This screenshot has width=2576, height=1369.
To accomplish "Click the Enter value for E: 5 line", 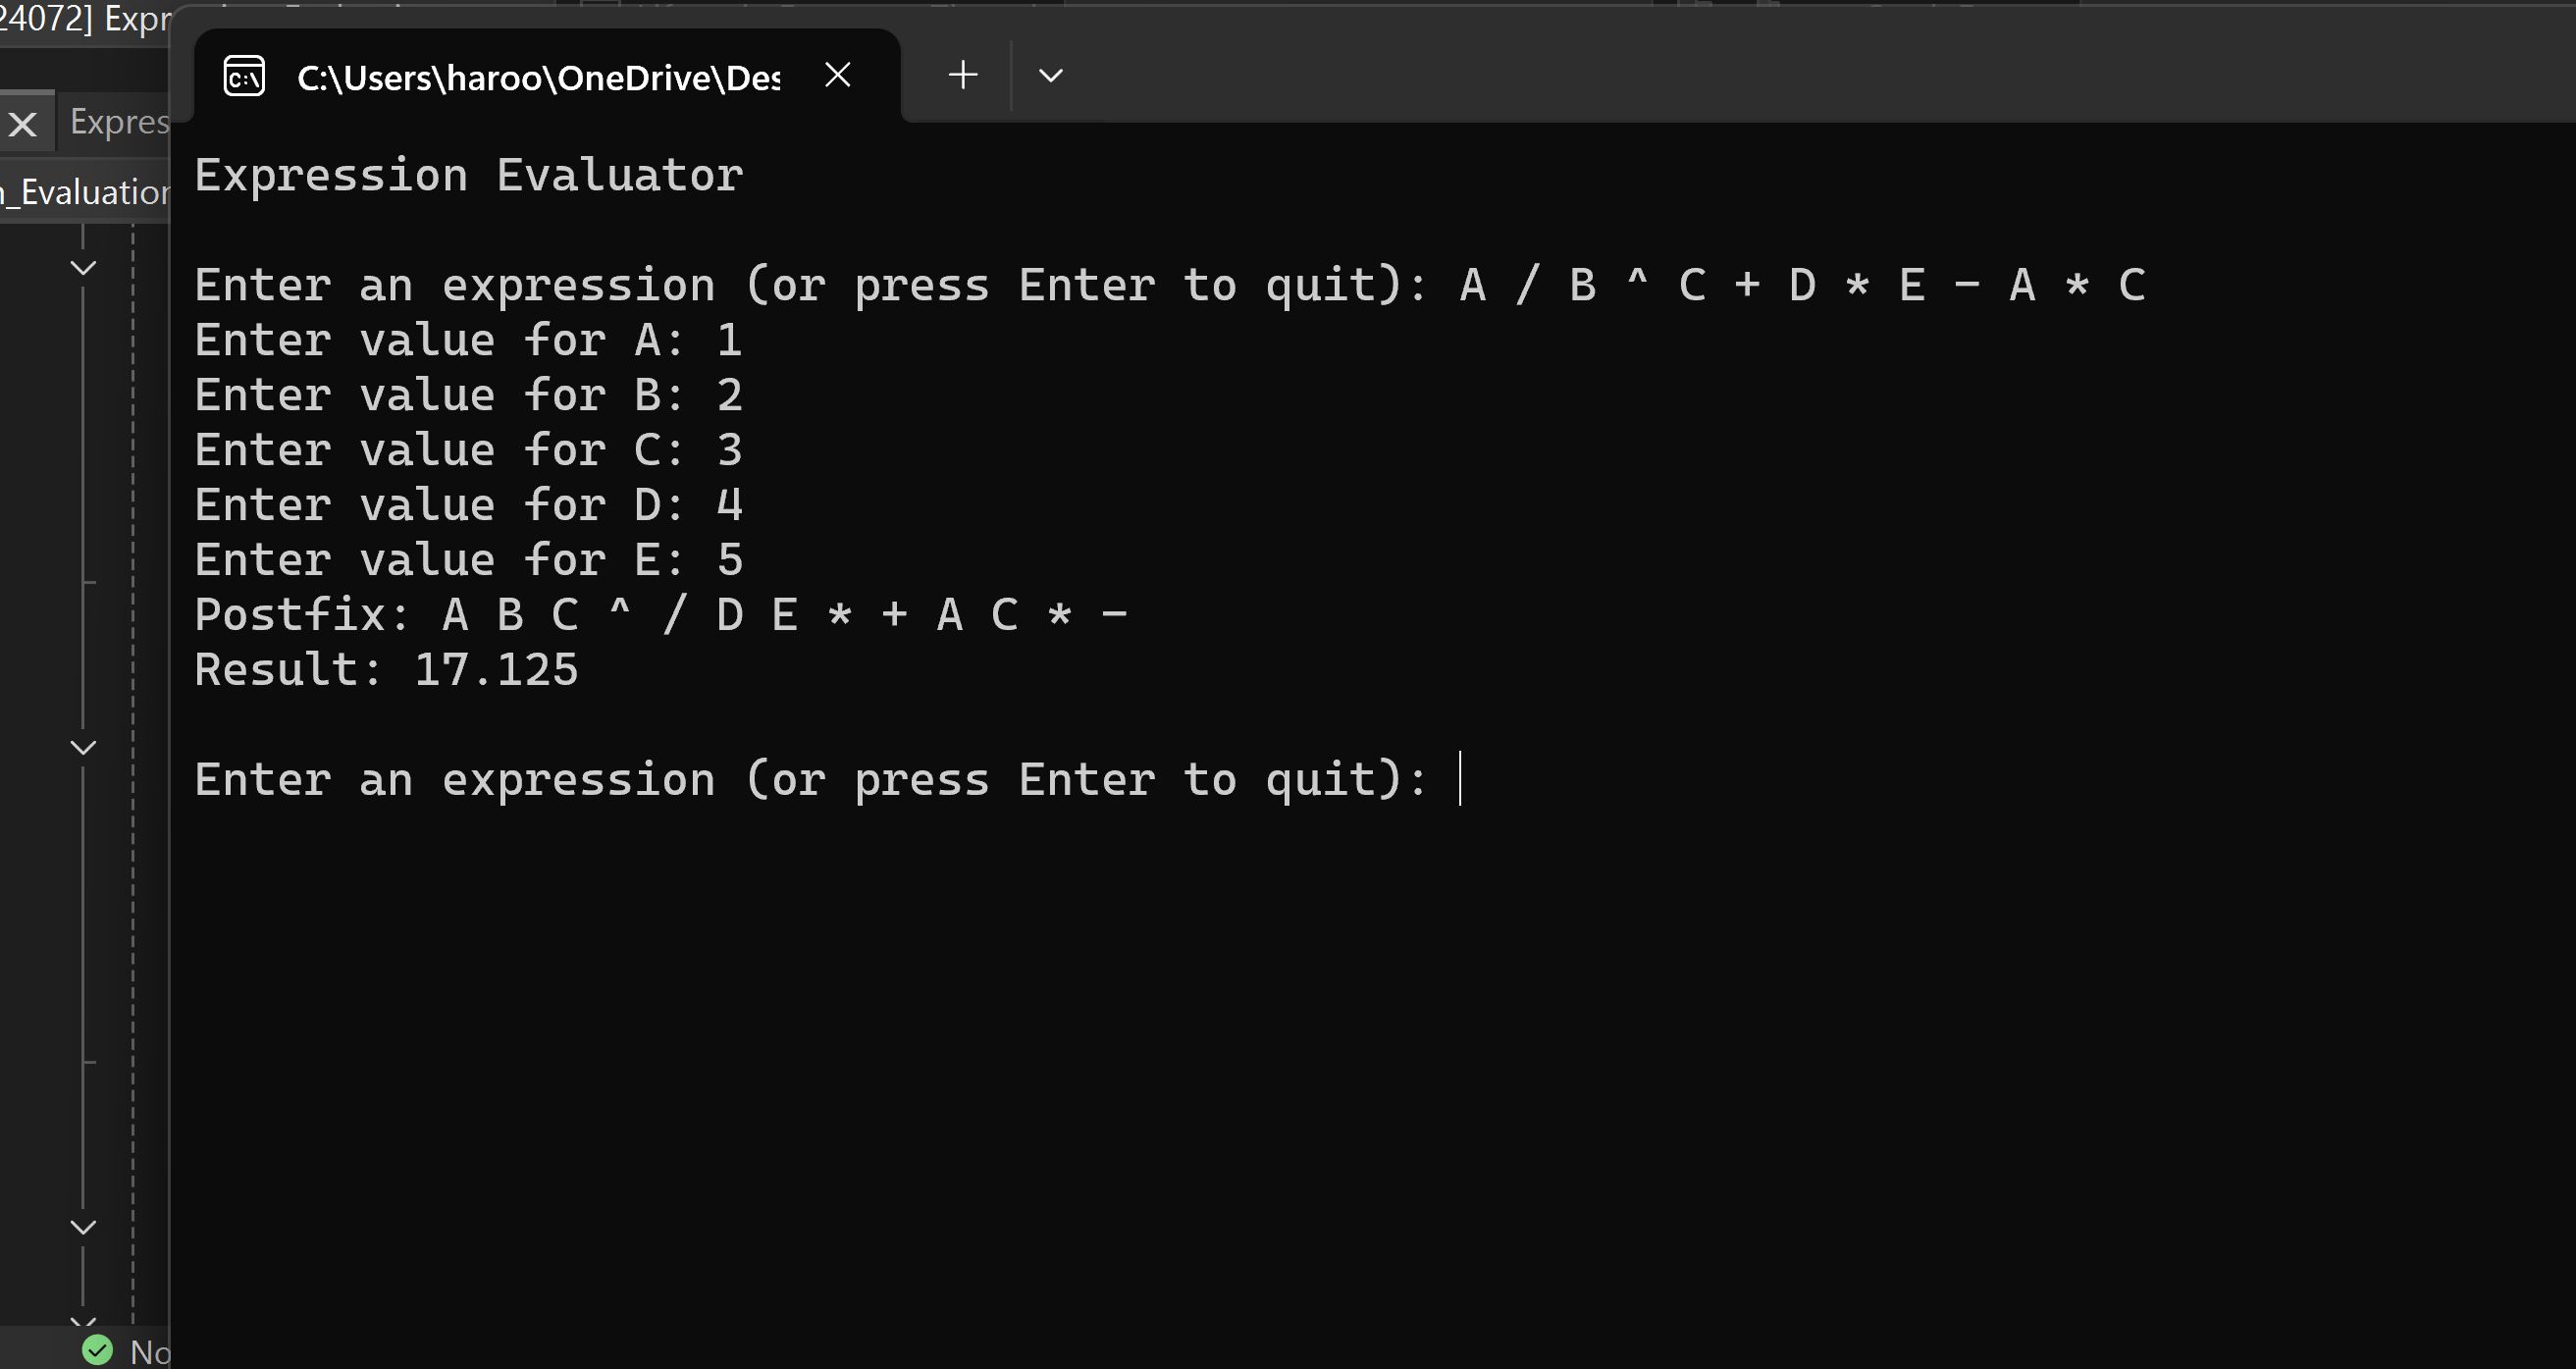I will [469, 559].
